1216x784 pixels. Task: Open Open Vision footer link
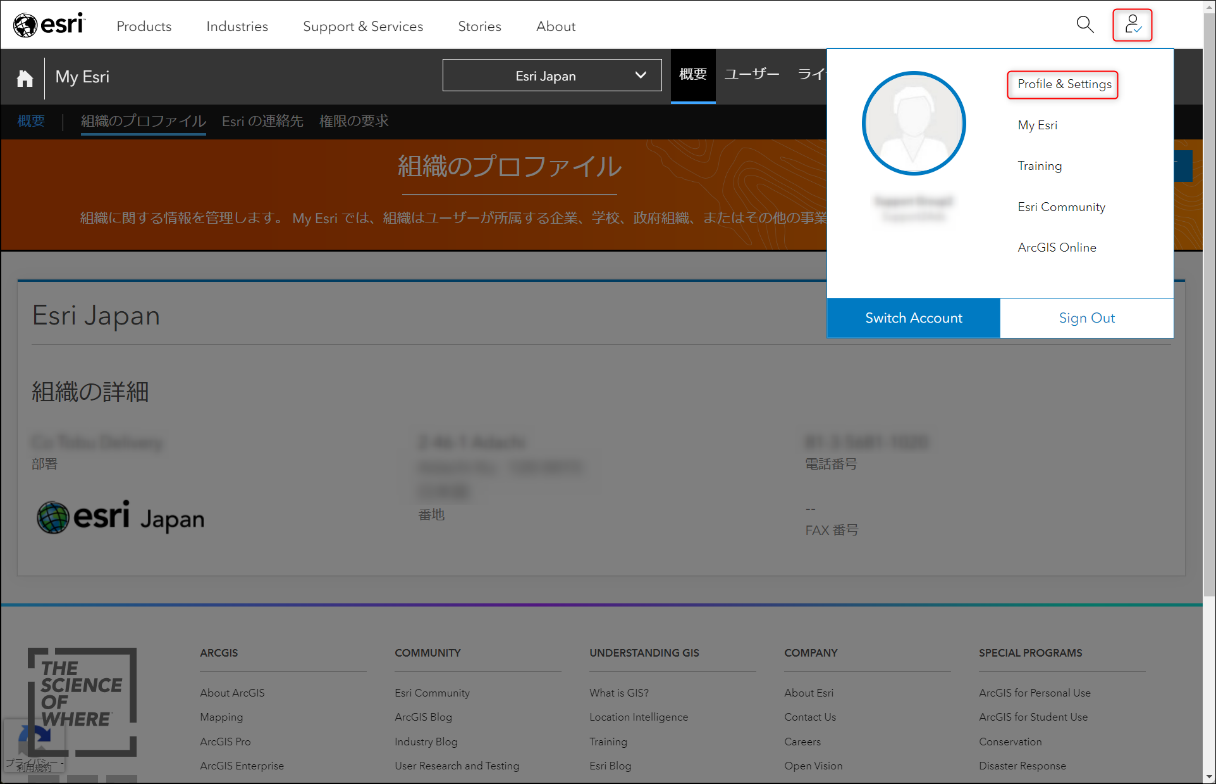813,766
